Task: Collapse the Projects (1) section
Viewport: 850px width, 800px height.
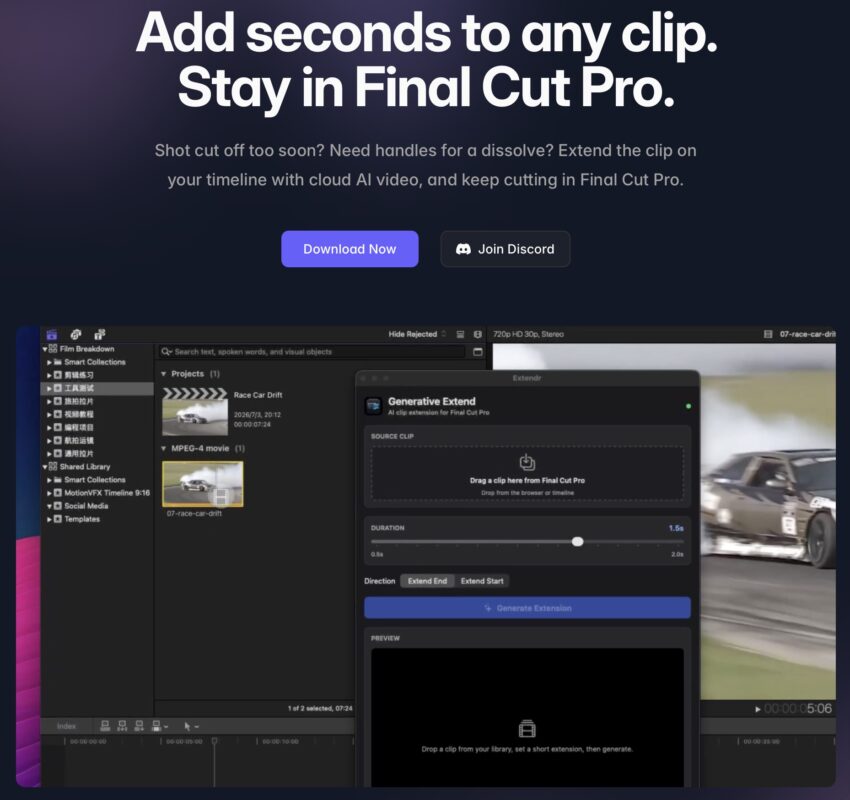Action: tap(164, 374)
